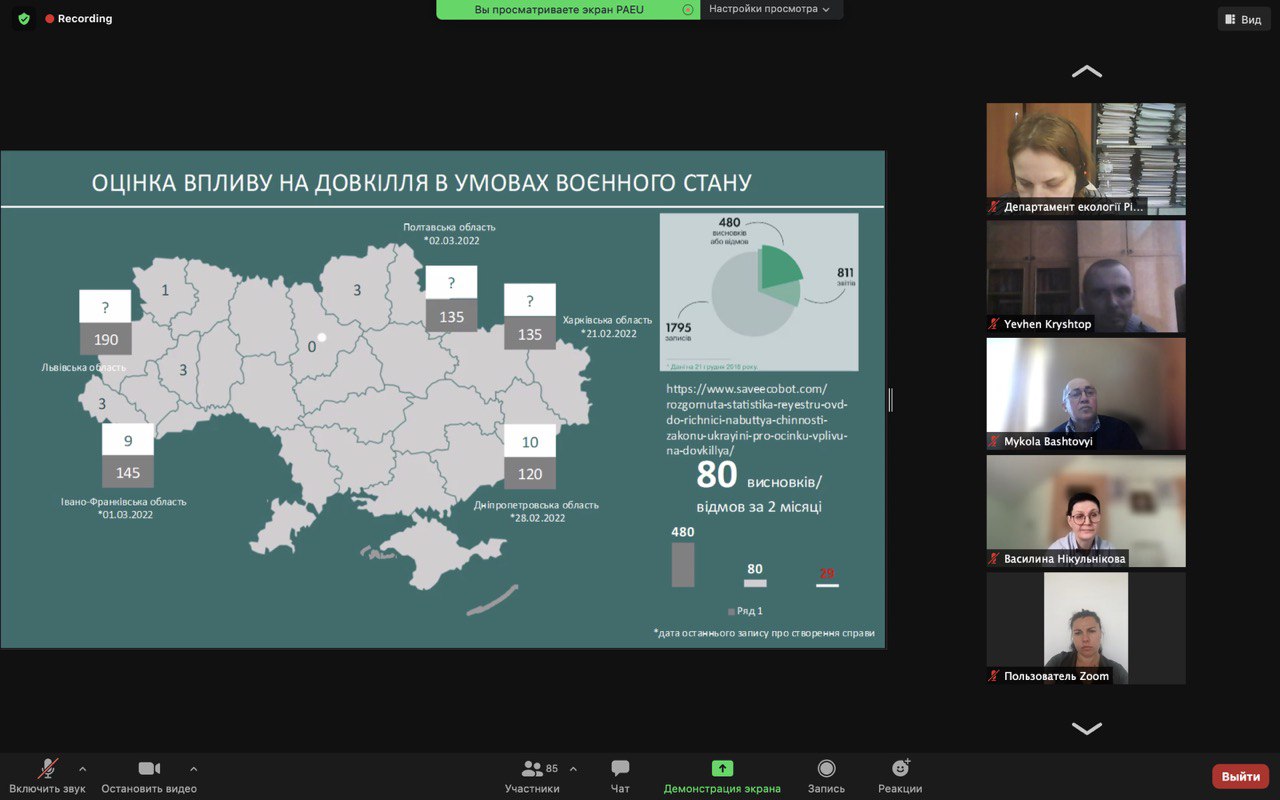Open the Chat panel
The width and height of the screenshot is (1280, 800).
620,769
